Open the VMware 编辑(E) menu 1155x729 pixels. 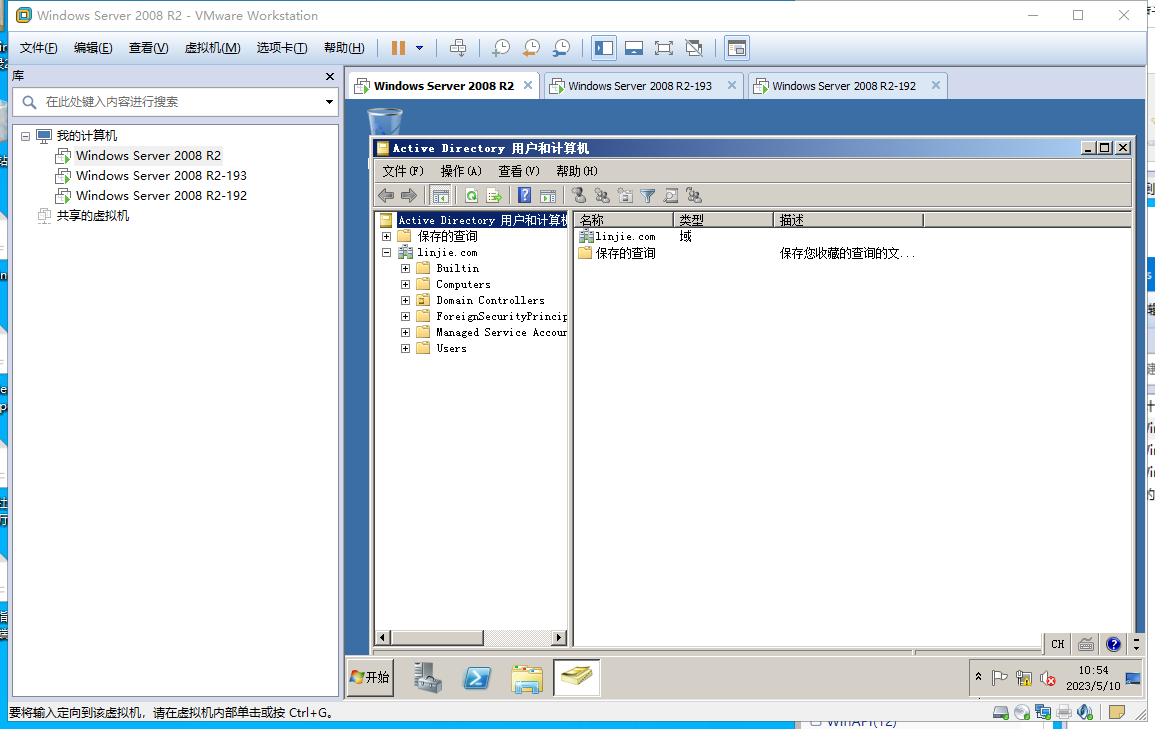[x=93, y=48]
